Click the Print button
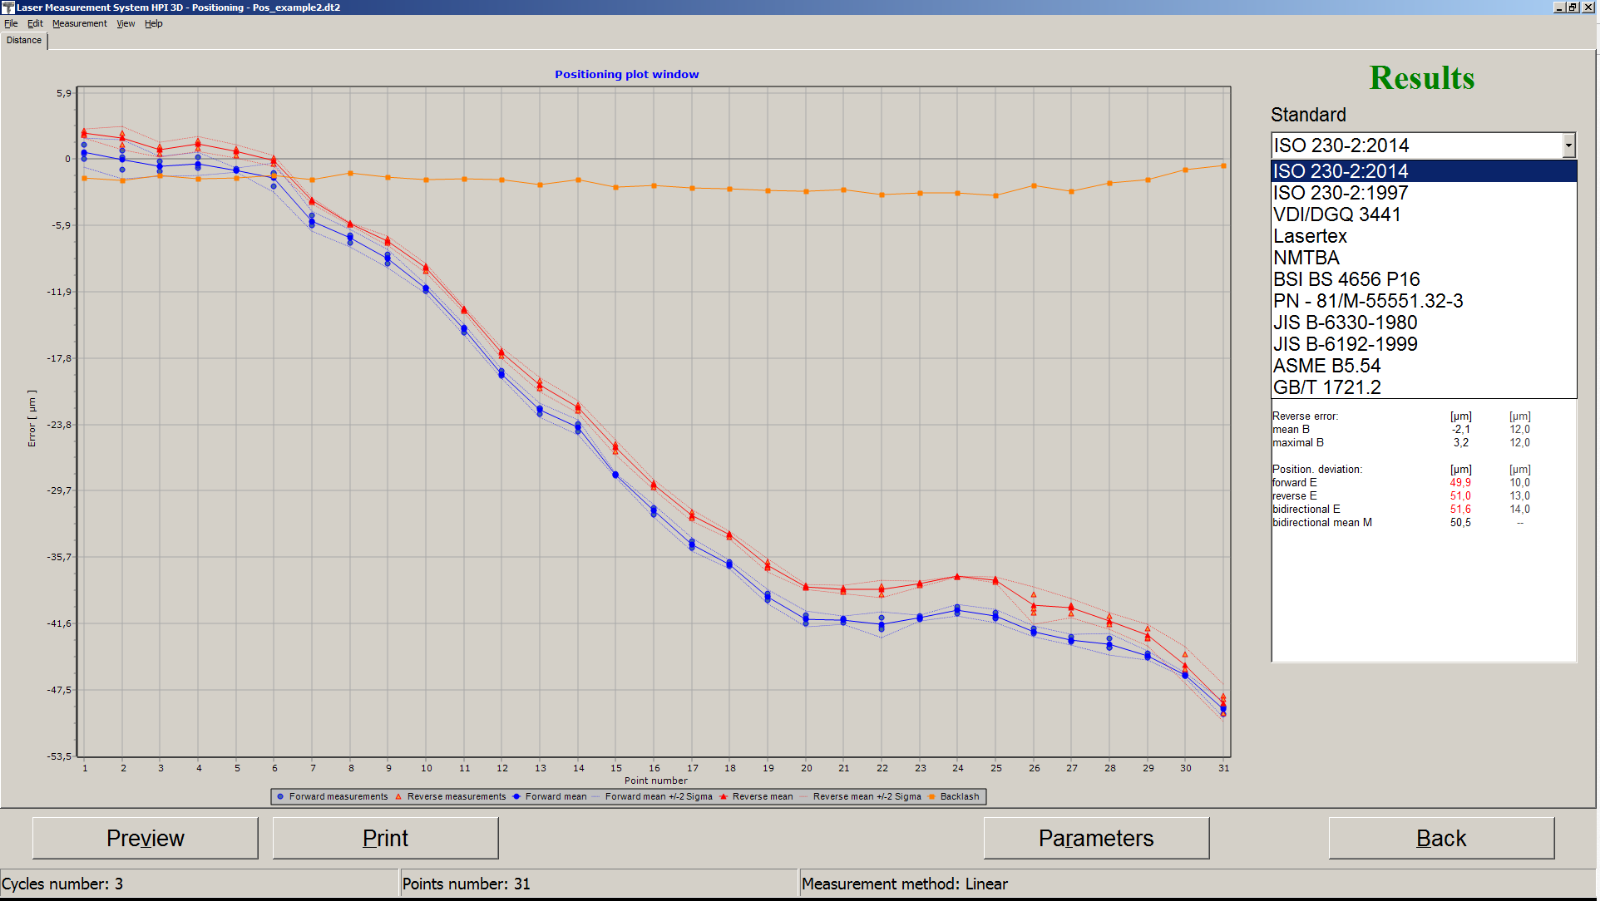 (x=385, y=838)
